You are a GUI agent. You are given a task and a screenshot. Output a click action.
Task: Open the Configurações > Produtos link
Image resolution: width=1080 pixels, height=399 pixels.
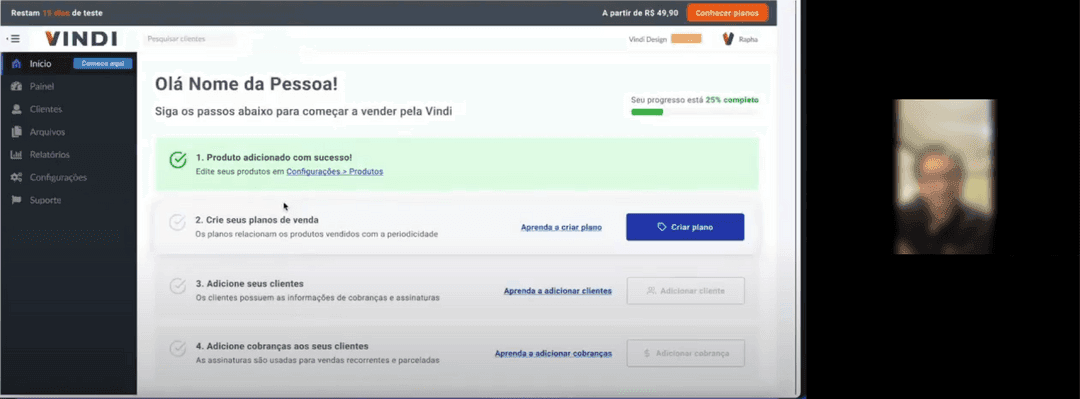[335, 171]
